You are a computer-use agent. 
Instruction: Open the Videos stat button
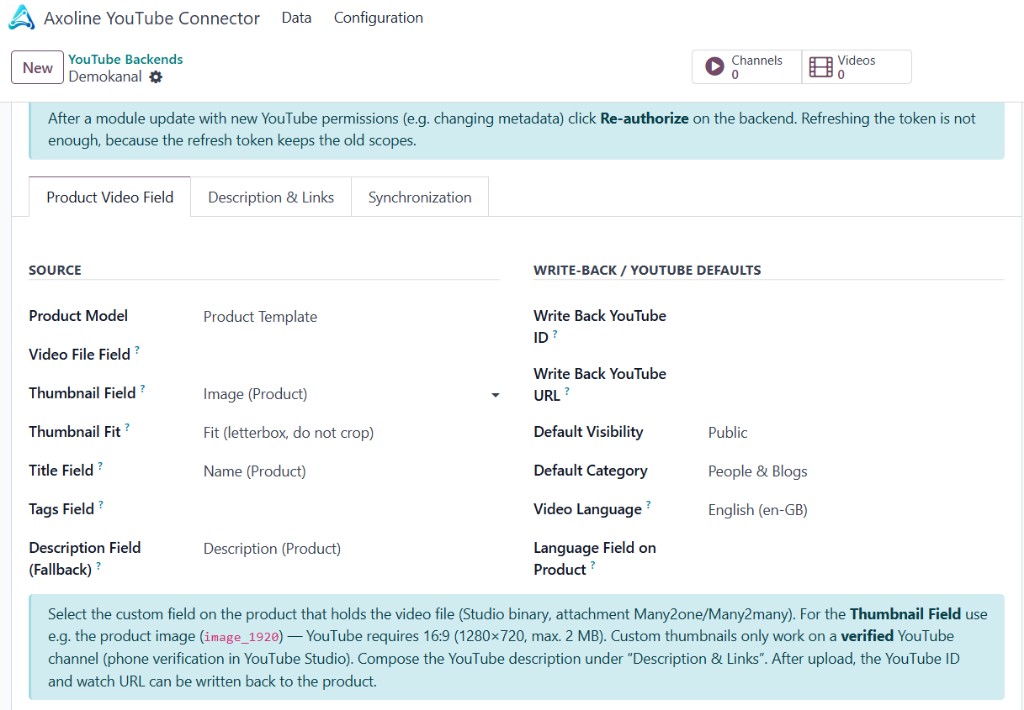(856, 67)
